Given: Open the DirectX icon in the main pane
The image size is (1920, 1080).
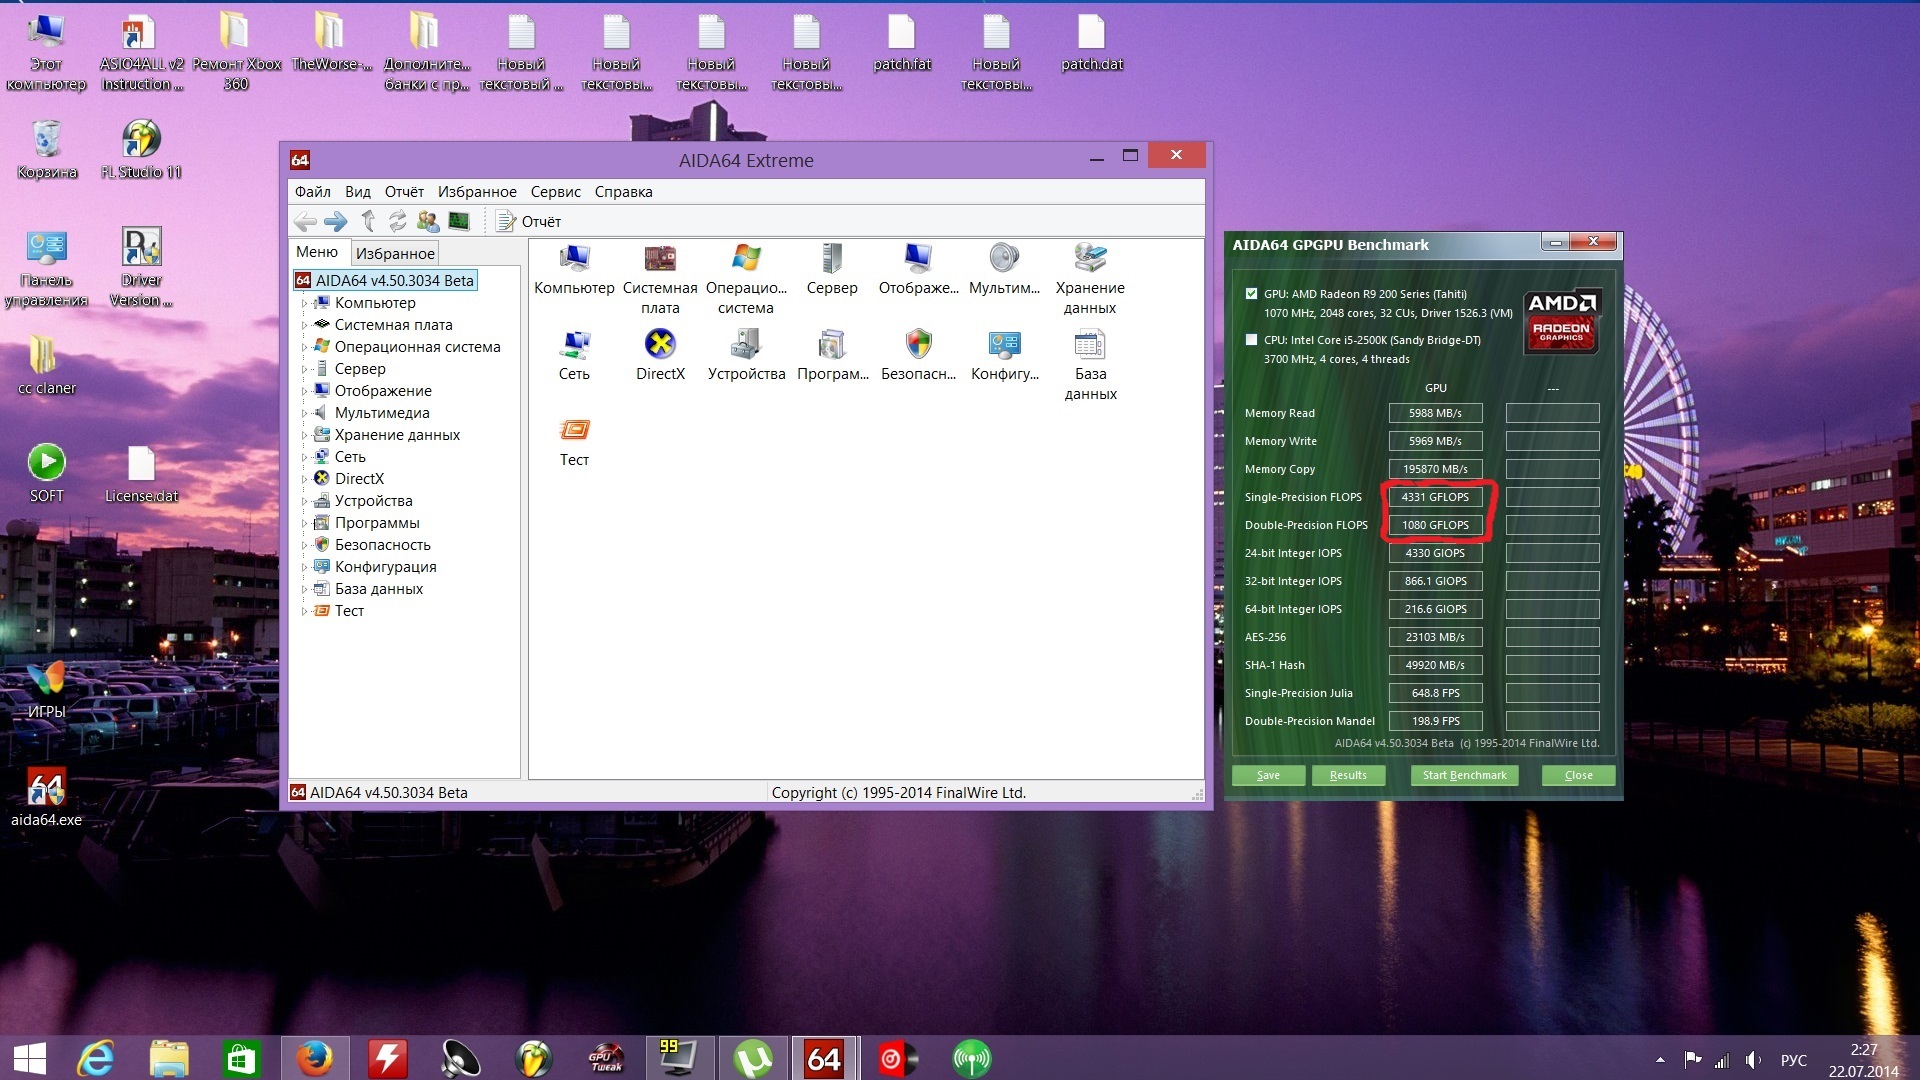Looking at the screenshot, I should coord(660,346).
